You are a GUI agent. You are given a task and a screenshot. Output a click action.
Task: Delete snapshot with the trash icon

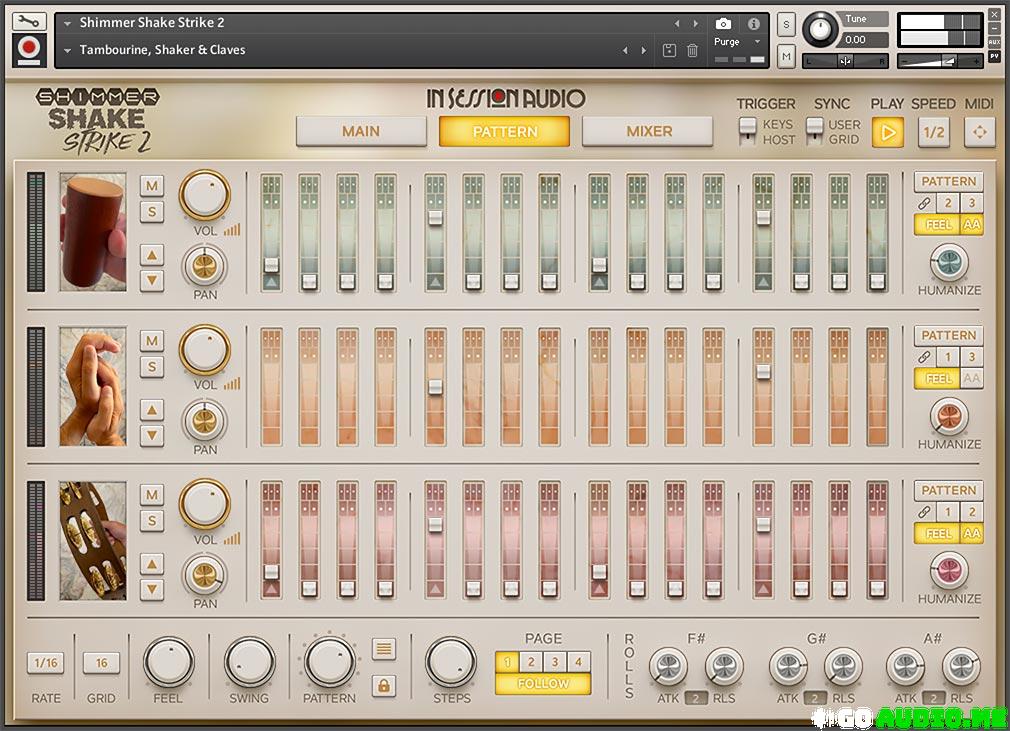point(692,50)
